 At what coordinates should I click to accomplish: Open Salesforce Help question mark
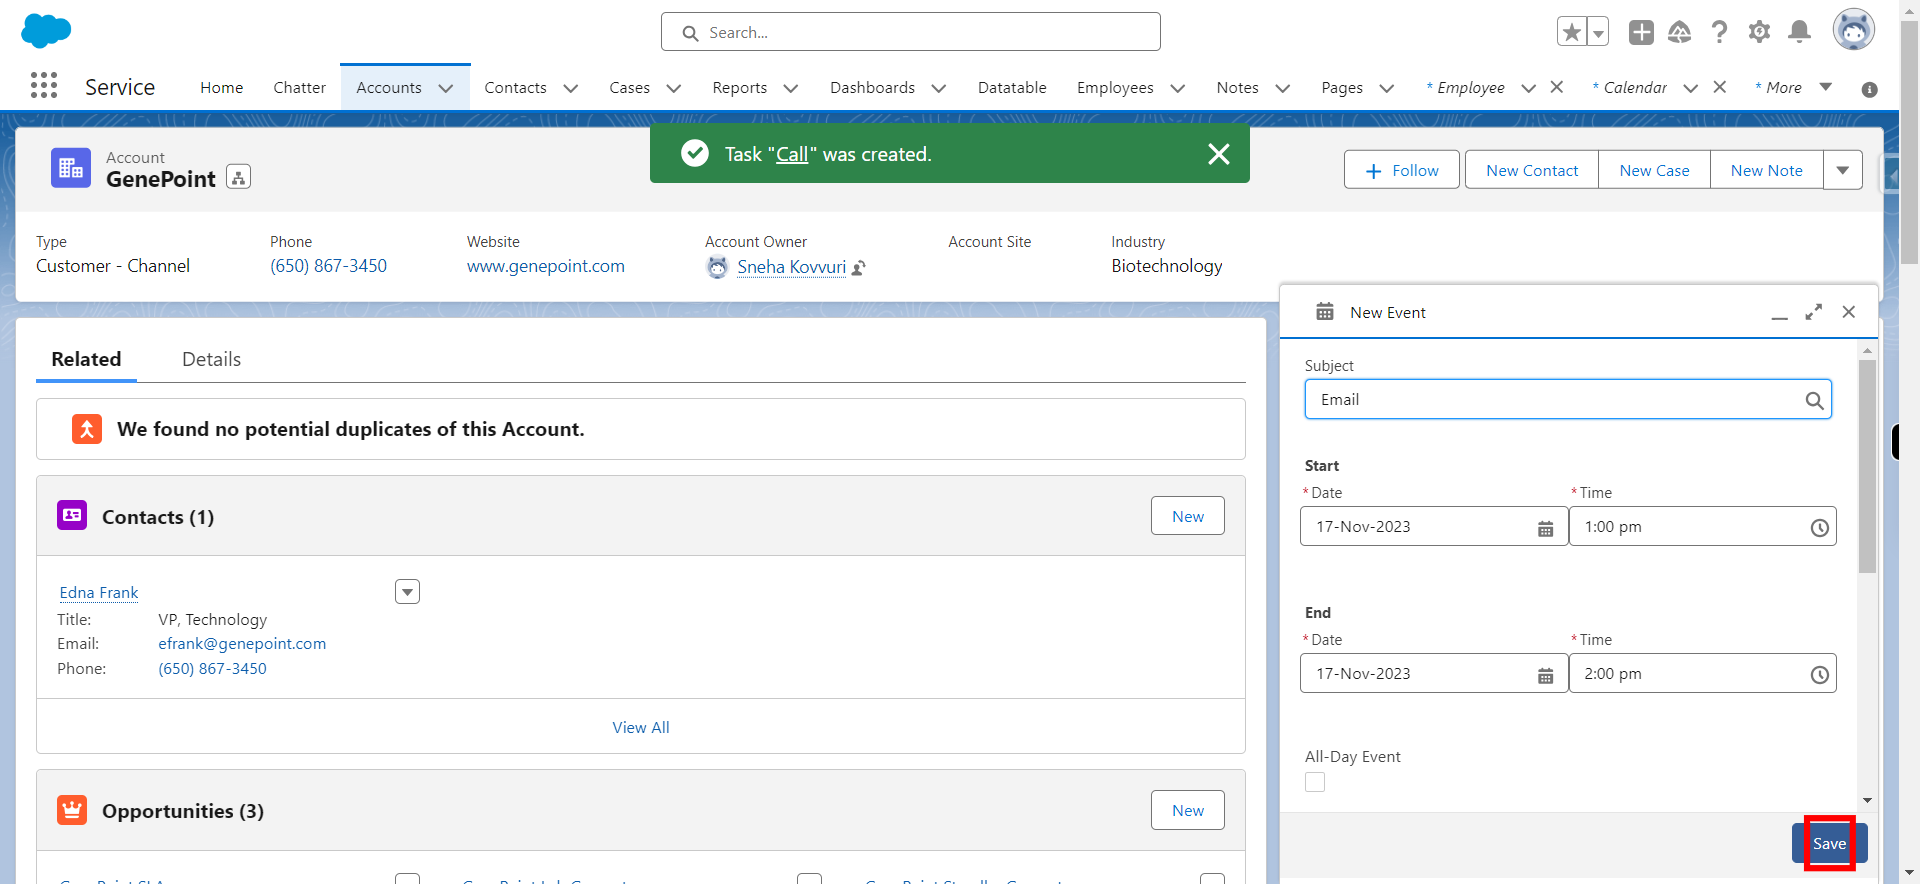point(1719,32)
